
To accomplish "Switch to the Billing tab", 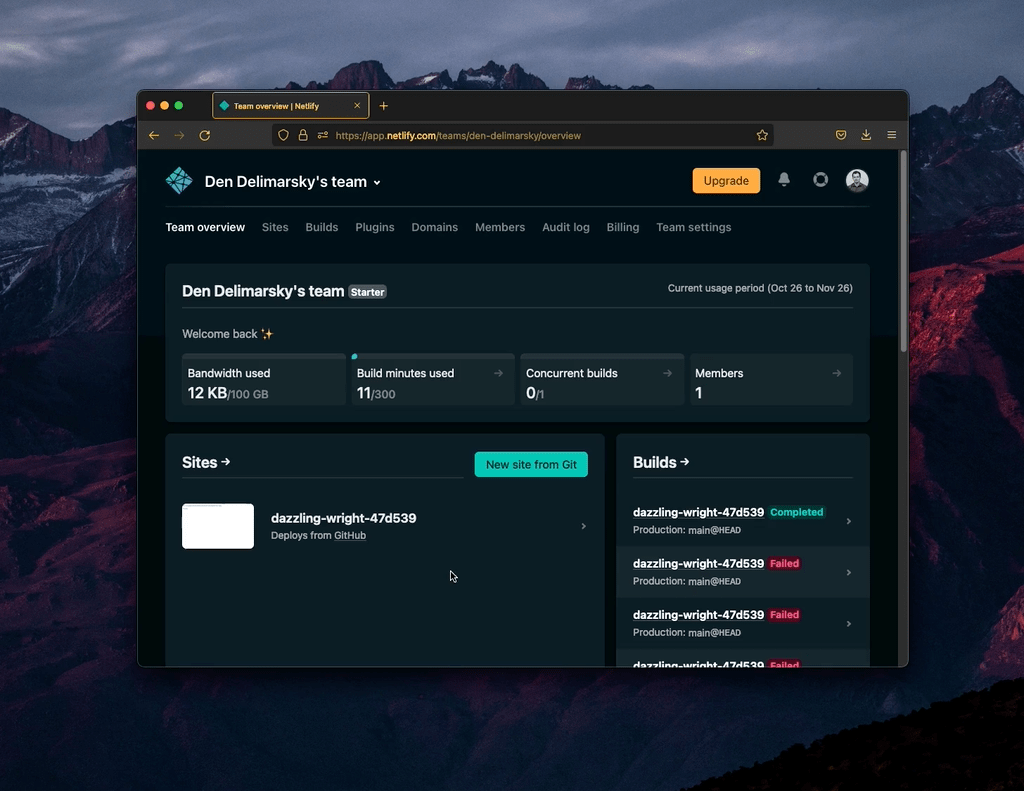I will 622,227.
